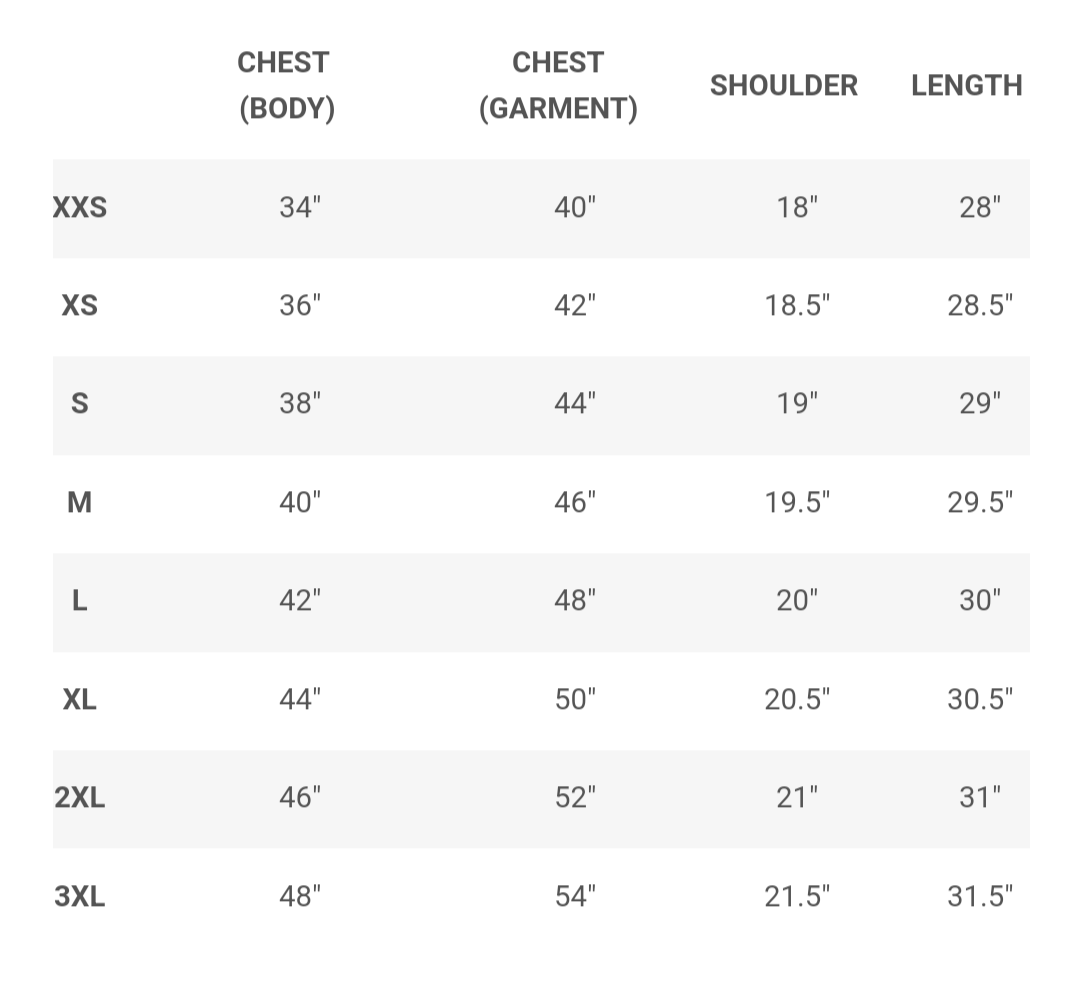Select the 30" length value for L

click(x=980, y=601)
